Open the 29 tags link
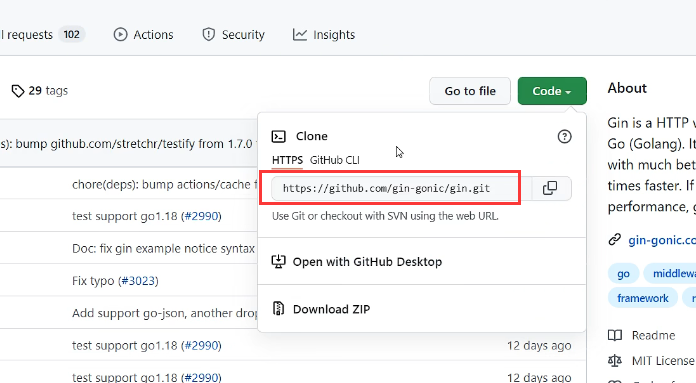This screenshot has height=383, width=696. (40, 91)
